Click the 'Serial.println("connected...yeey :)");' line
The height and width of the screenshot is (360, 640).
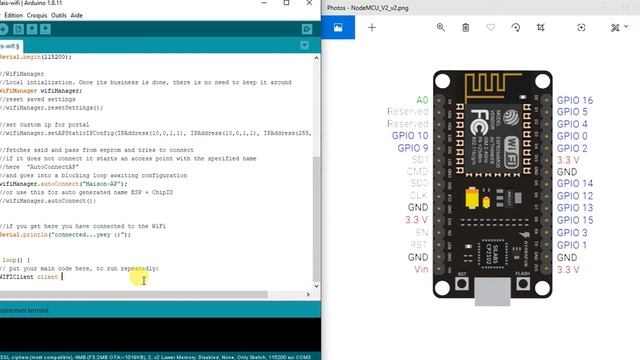(65, 235)
